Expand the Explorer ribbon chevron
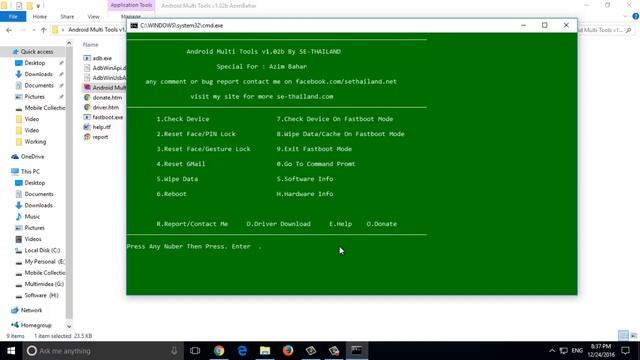The image size is (640, 360). click(x=626, y=16)
